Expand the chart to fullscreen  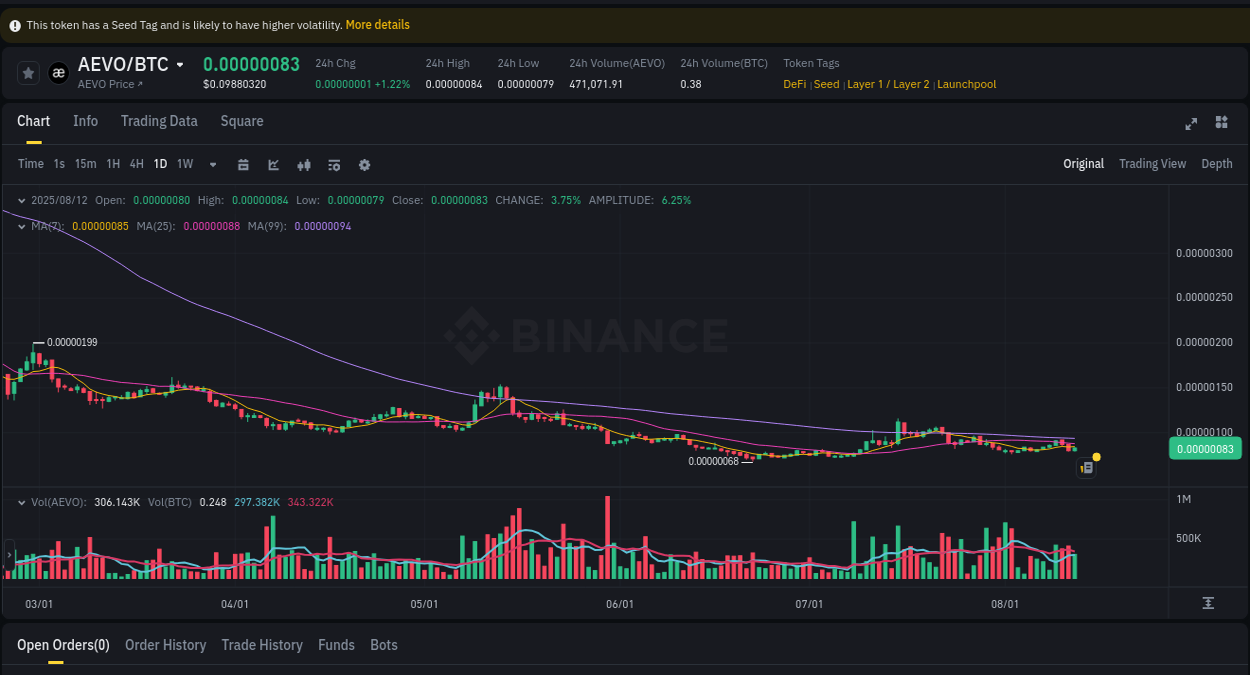click(x=1191, y=123)
